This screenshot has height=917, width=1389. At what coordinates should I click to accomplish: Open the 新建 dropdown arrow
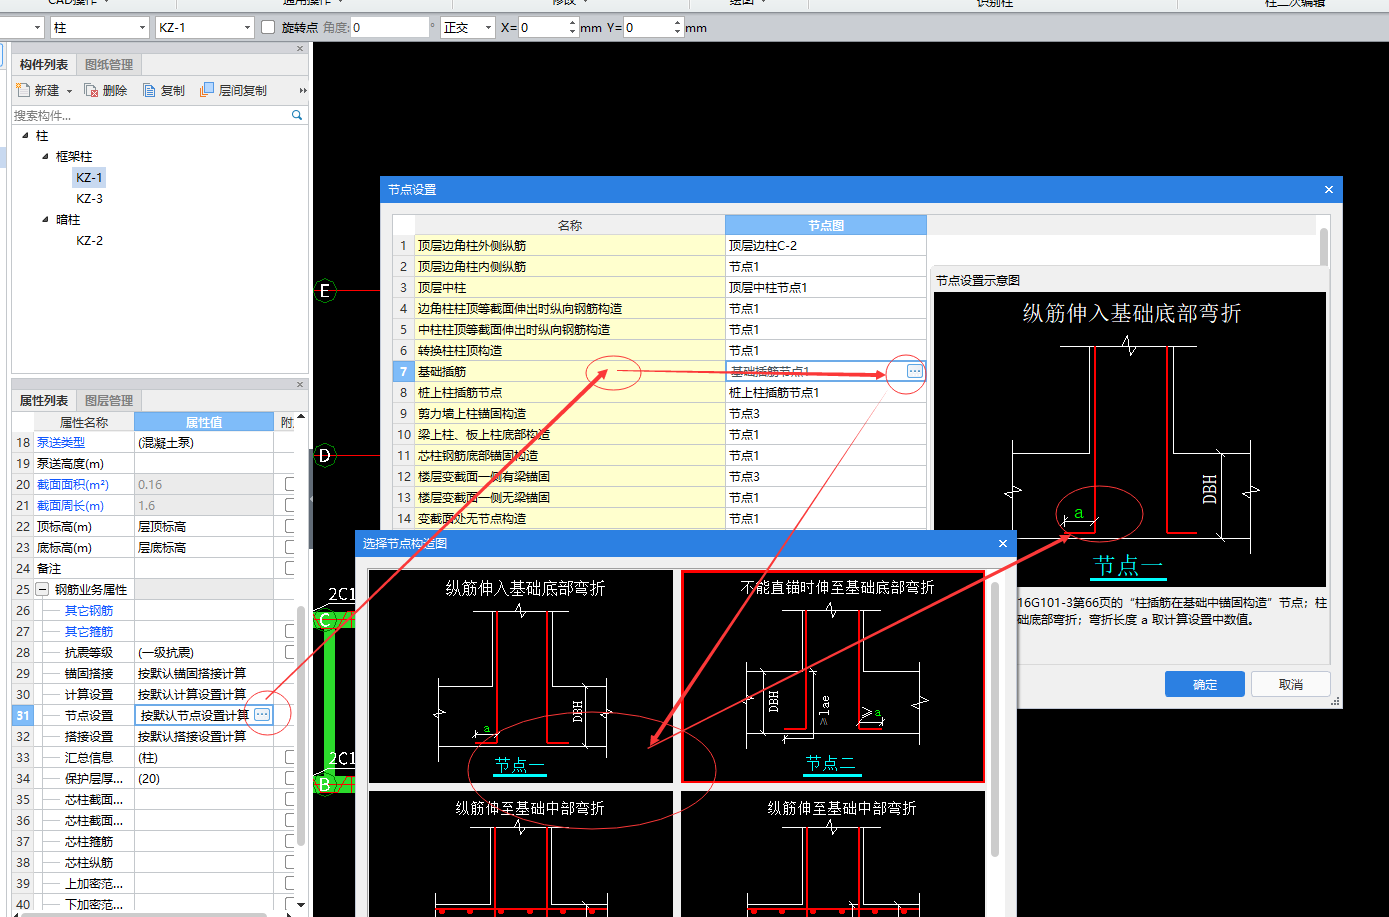click(x=69, y=91)
